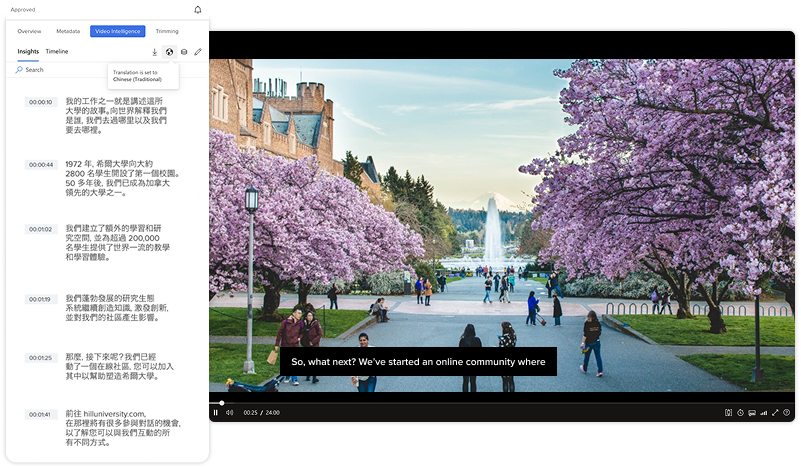The height and width of the screenshot is (468, 801).
Task: Click the search magnifier icon
Action: point(19,69)
